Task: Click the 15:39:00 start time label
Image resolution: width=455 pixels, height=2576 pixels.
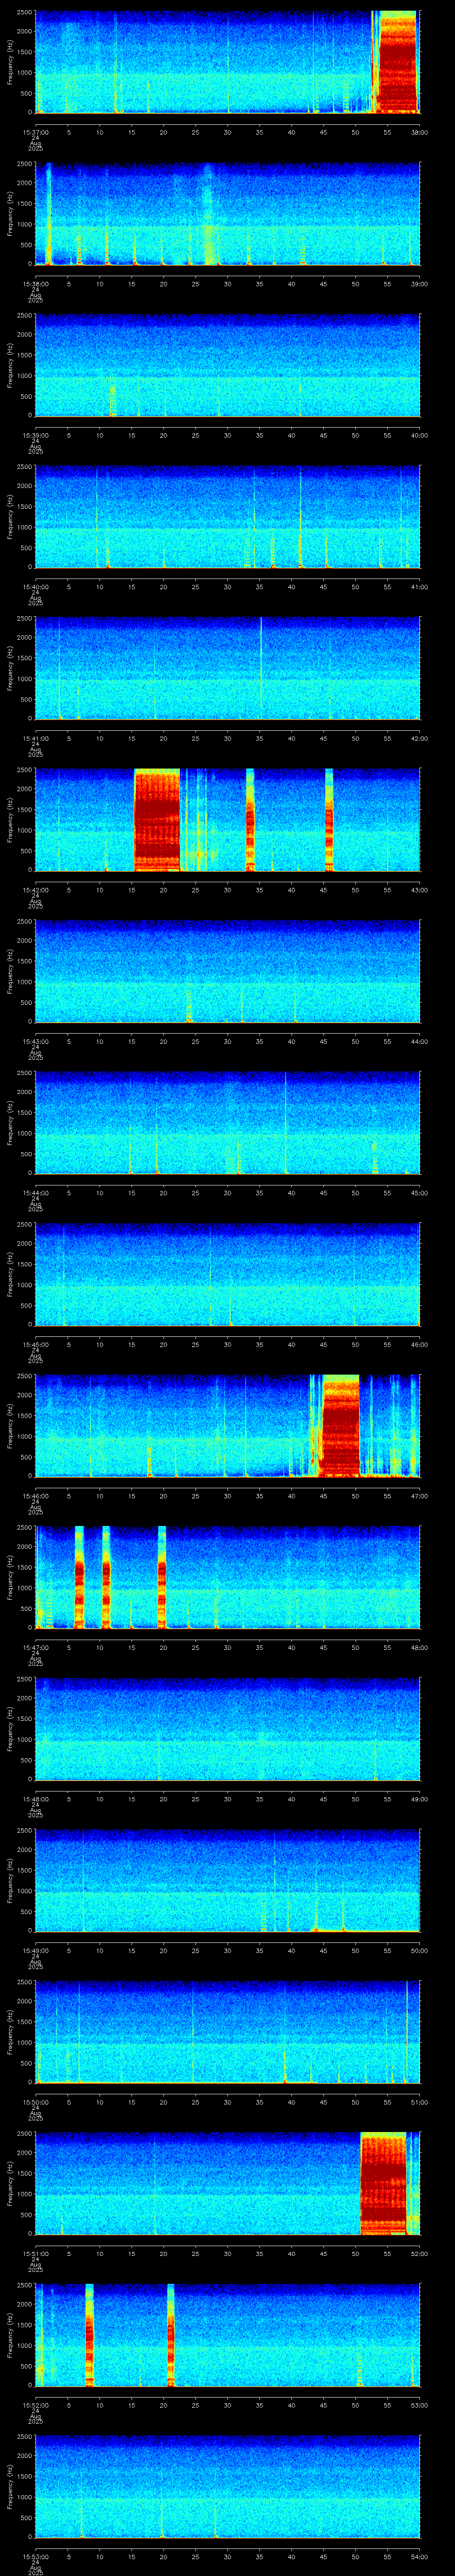Action: (x=36, y=435)
